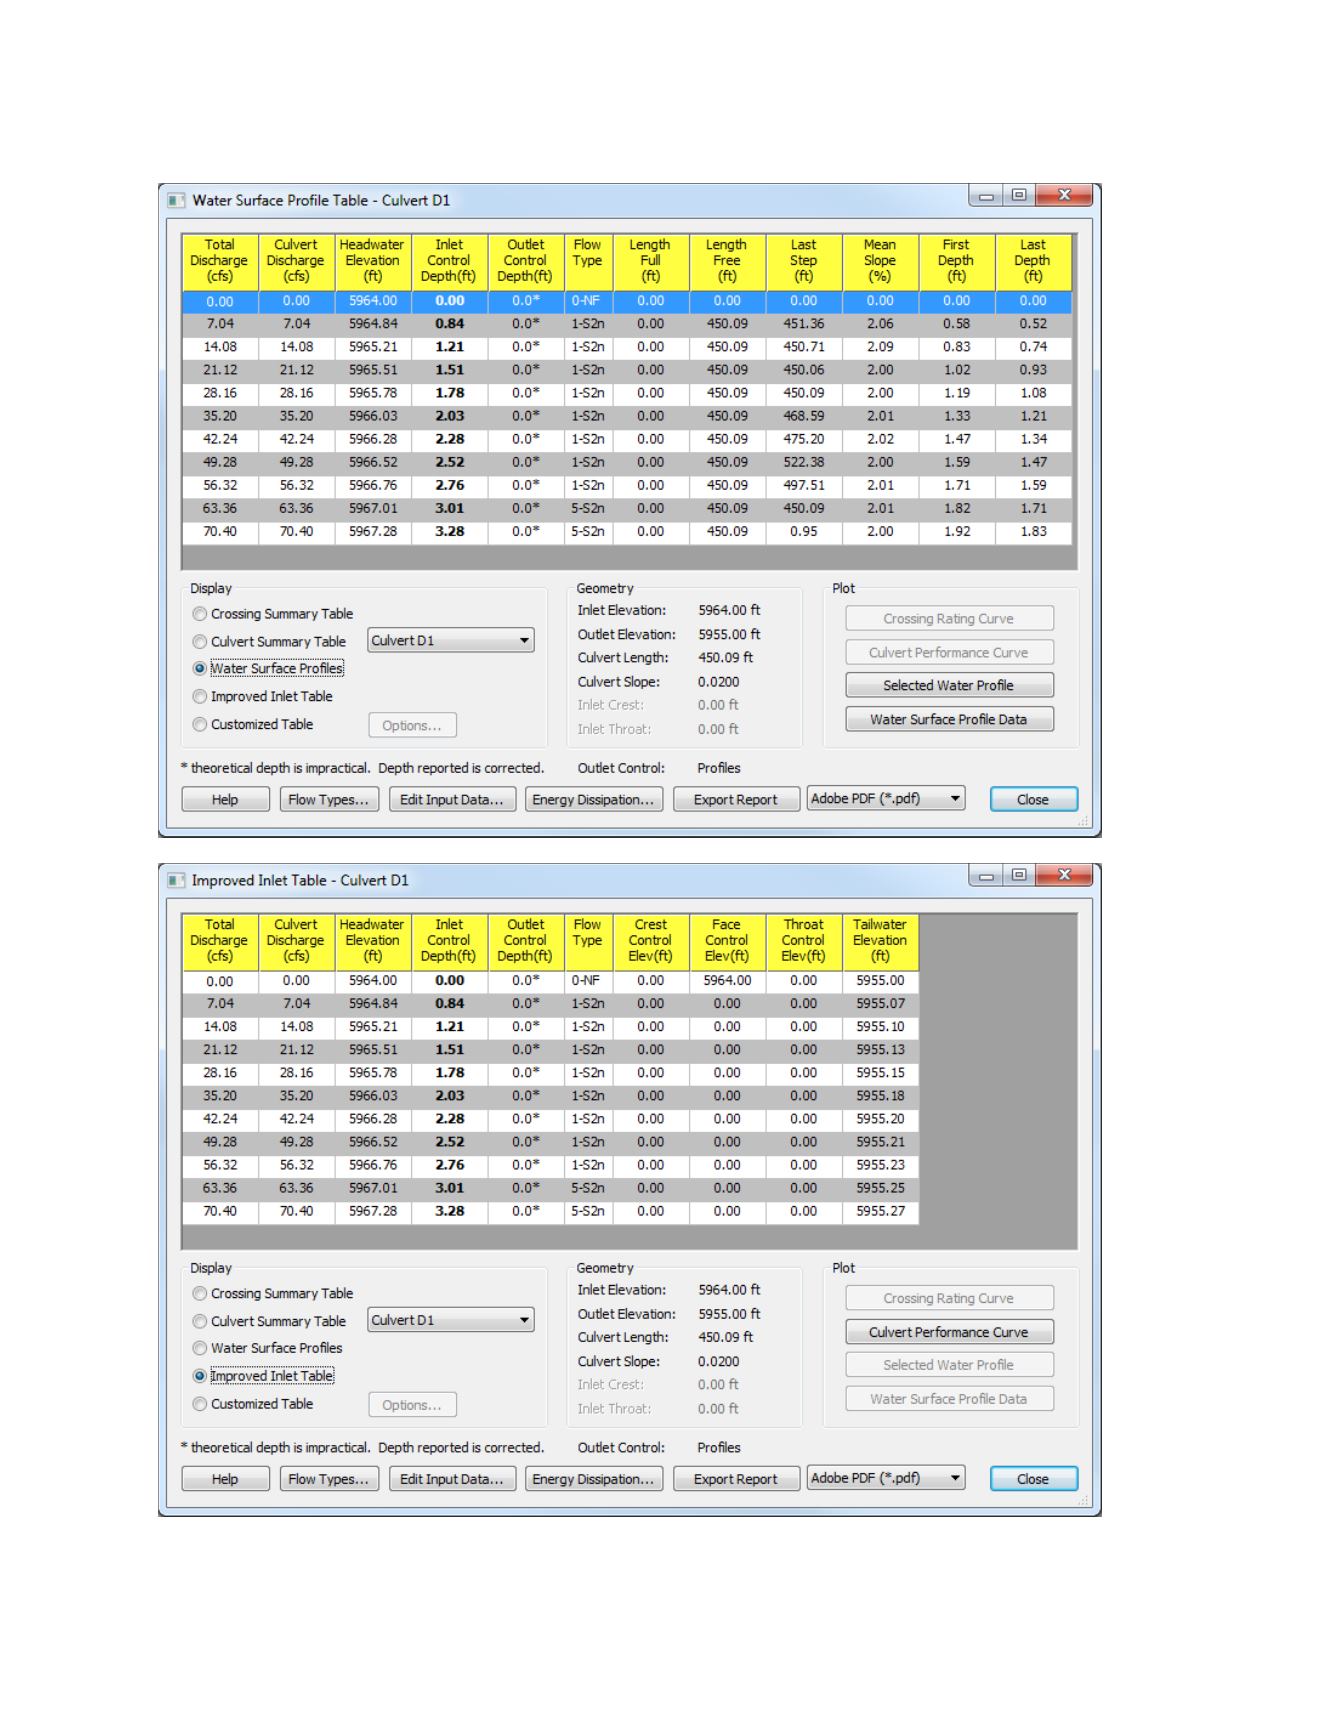Image resolution: width=1338 pixels, height=1731 pixels.
Task: Click 2.09 Mean Slope cell
Action: click(x=880, y=347)
